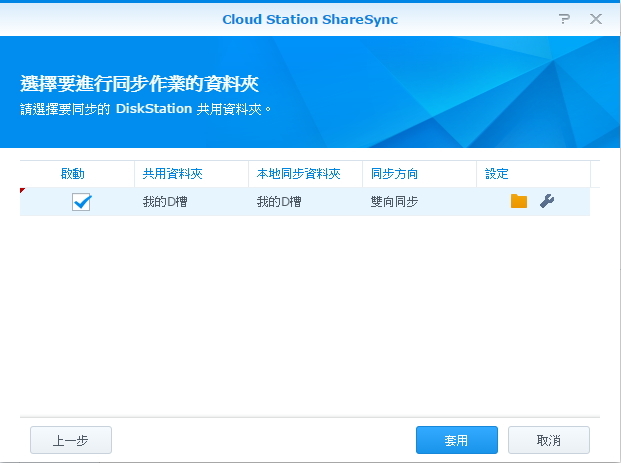Close the Cloud Station ShareSync dialog
This screenshot has height=463, width=621.
tap(596, 19)
